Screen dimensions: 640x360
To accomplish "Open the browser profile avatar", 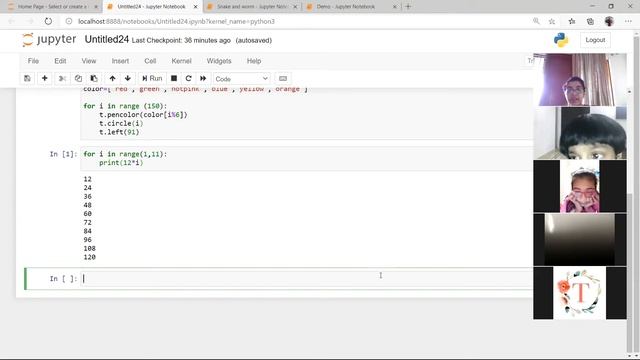I will [x=609, y=21].
